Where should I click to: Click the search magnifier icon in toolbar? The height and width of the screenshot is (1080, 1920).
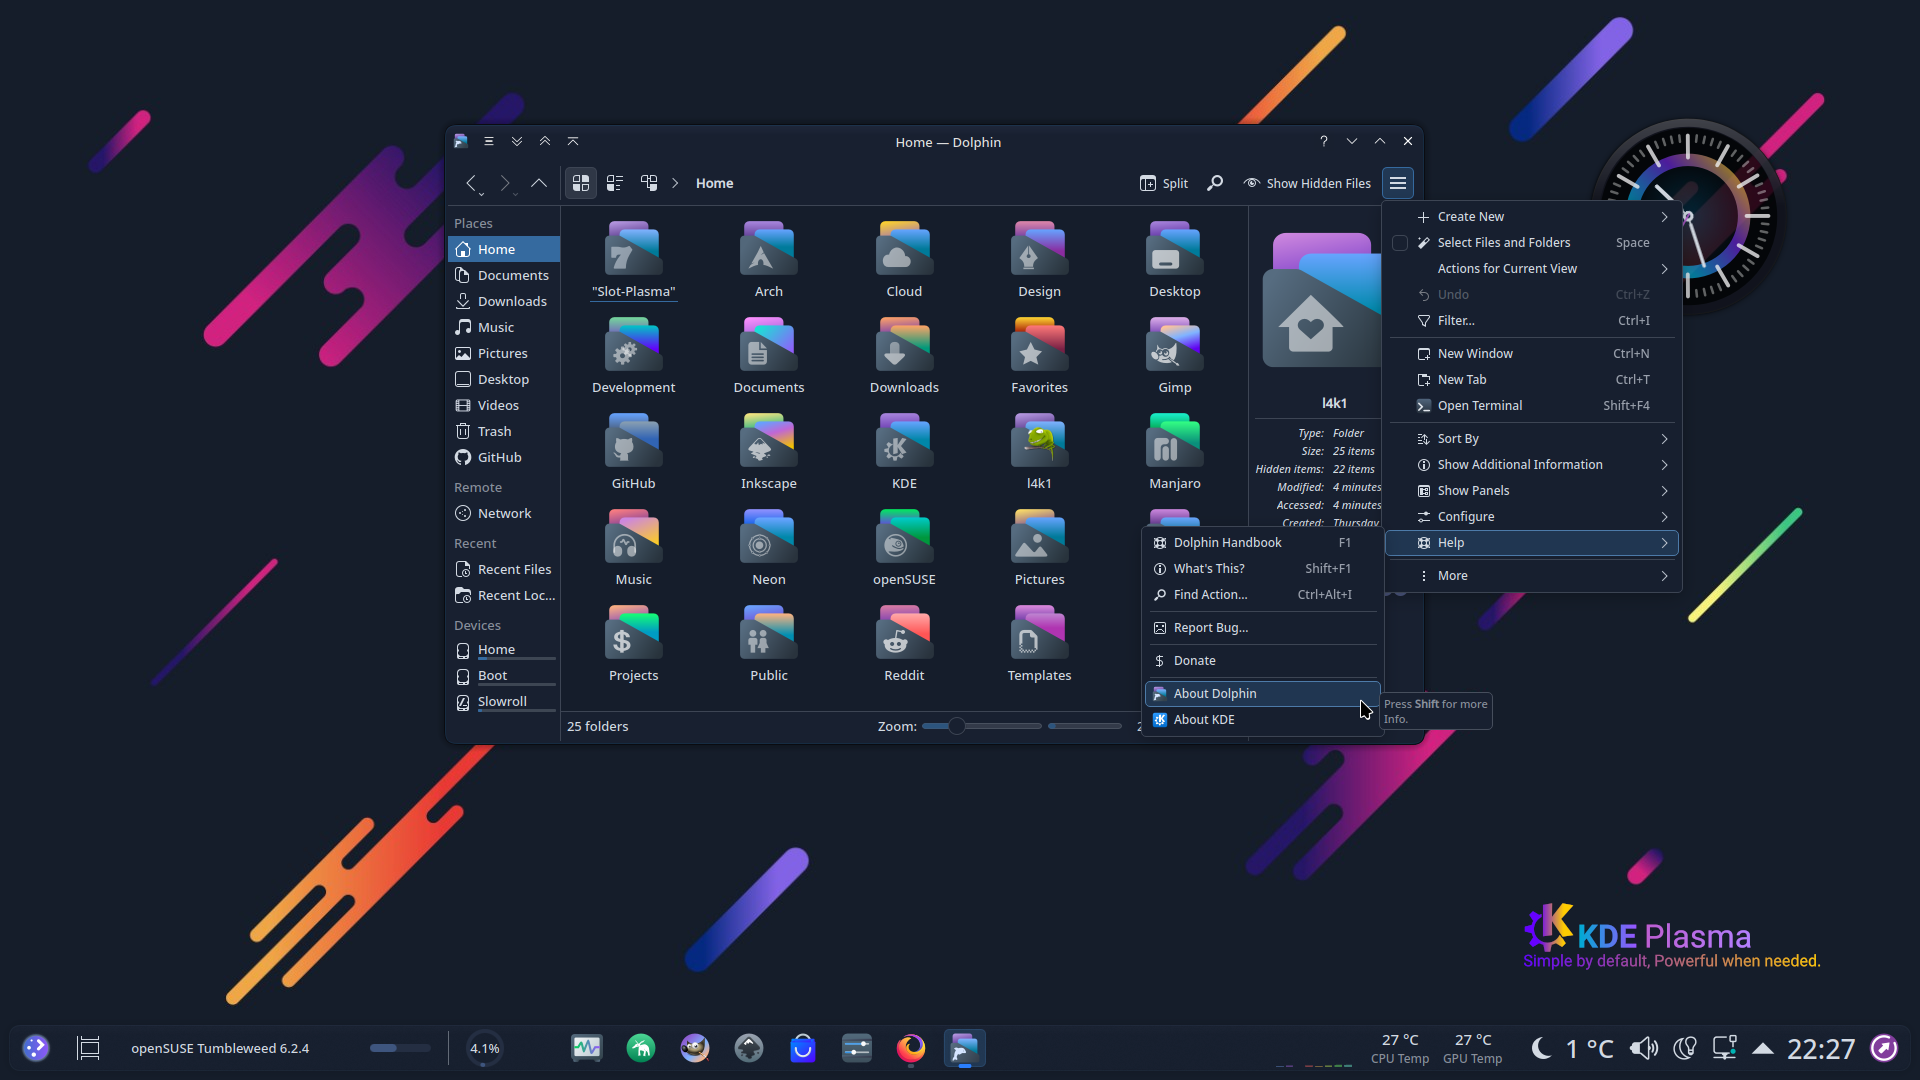click(x=1215, y=183)
